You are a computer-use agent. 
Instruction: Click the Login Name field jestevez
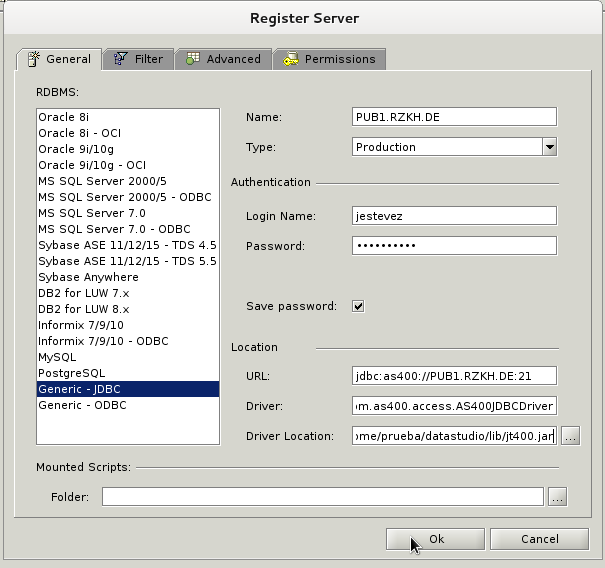(454, 216)
